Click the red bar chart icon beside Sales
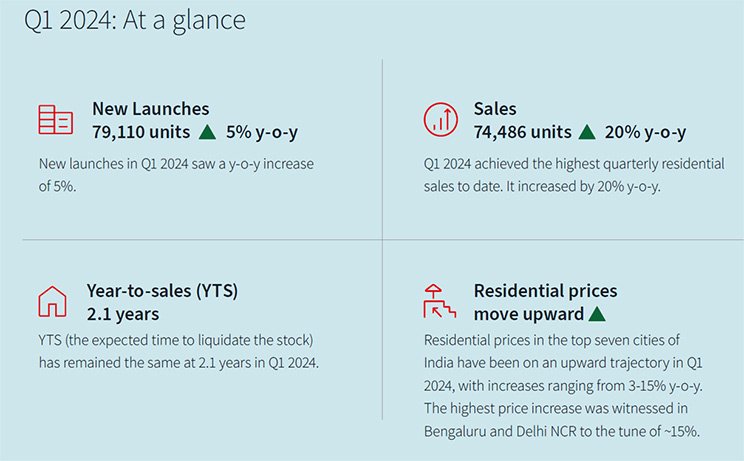This screenshot has width=744, height=461. pyautogui.click(x=441, y=120)
